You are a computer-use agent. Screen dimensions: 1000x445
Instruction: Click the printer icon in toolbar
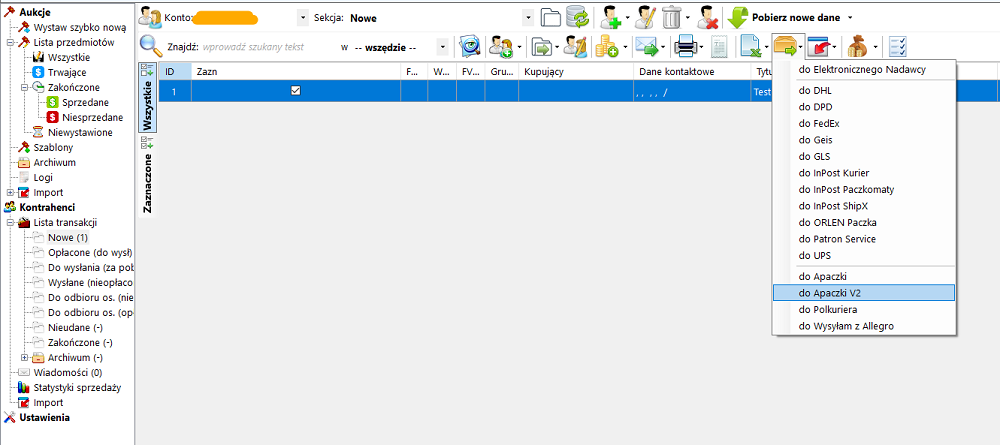(686, 46)
